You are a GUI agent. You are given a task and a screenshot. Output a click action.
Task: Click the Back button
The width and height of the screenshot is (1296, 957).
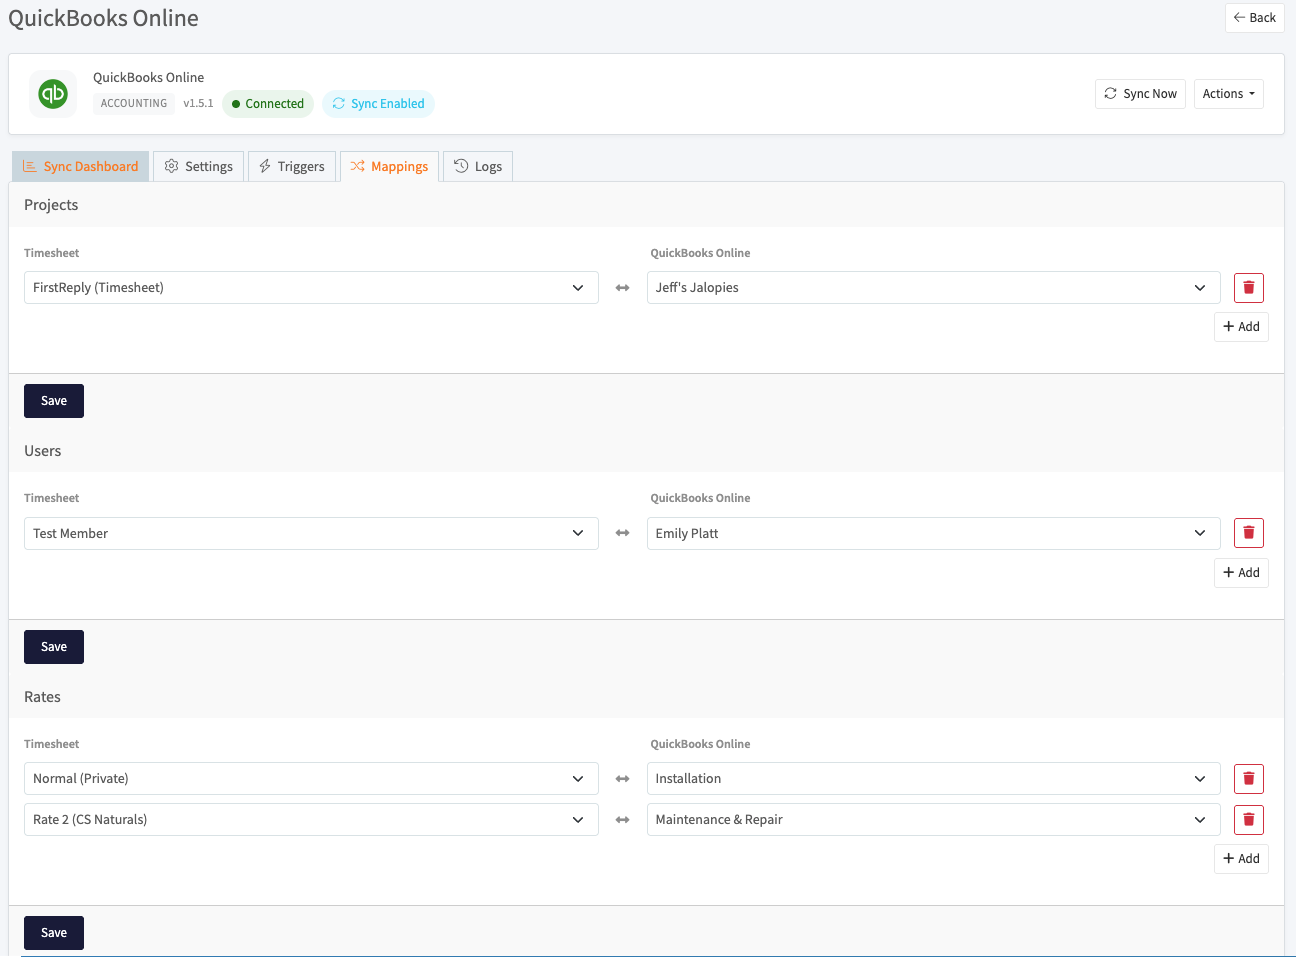coord(1254,18)
